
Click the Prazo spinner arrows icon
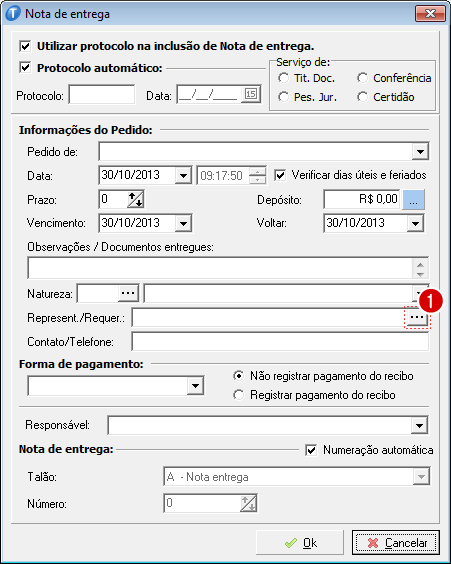(136, 199)
